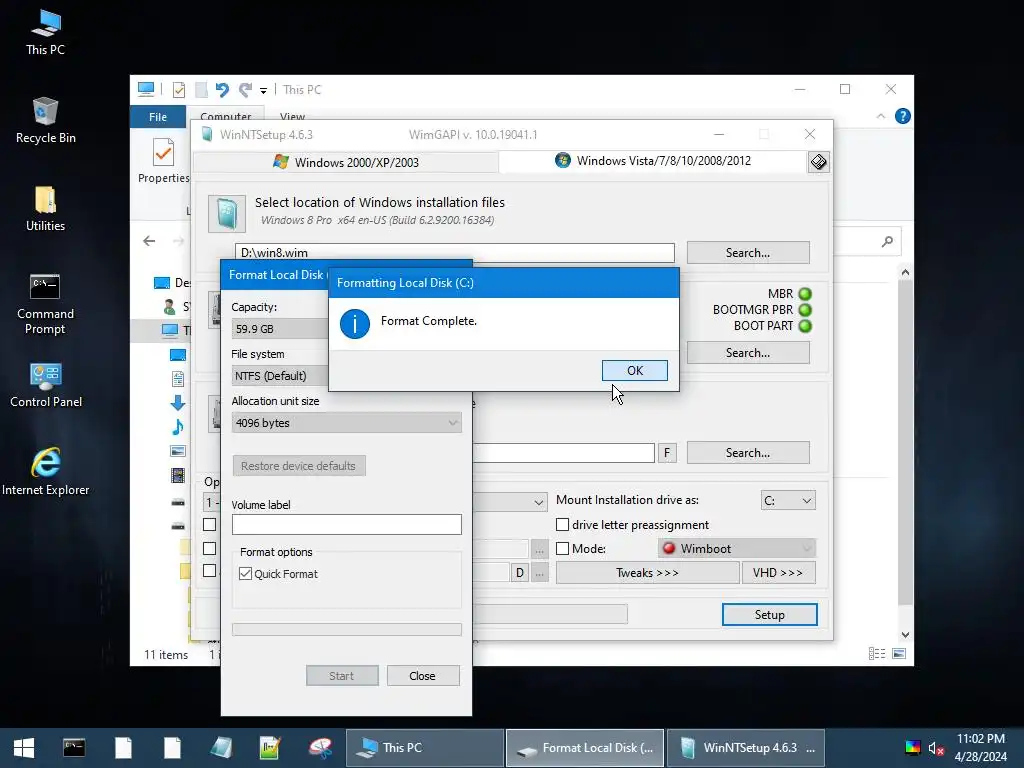The width and height of the screenshot is (1024, 768).
Task: Enable drive letter preassignment checkbox
Action: 562,524
